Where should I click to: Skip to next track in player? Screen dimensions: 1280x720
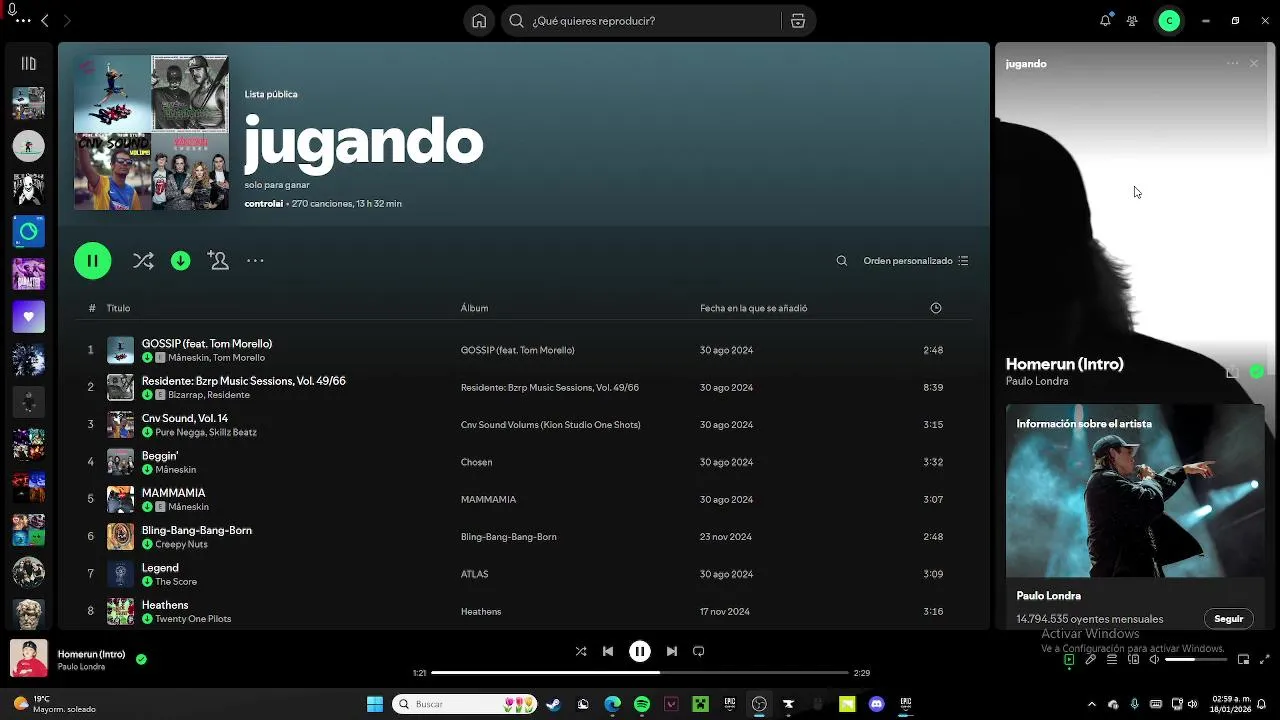click(672, 651)
